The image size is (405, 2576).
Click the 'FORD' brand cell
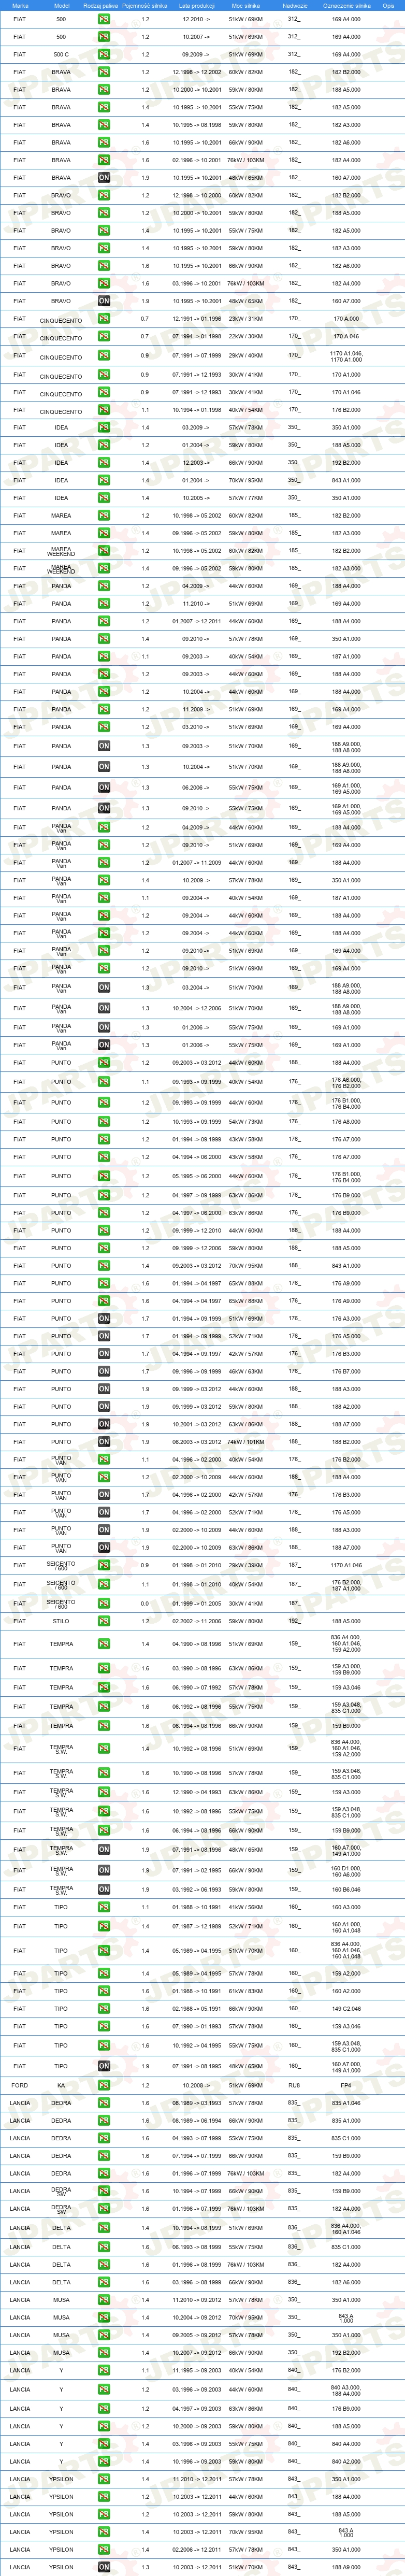pos(20,2085)
